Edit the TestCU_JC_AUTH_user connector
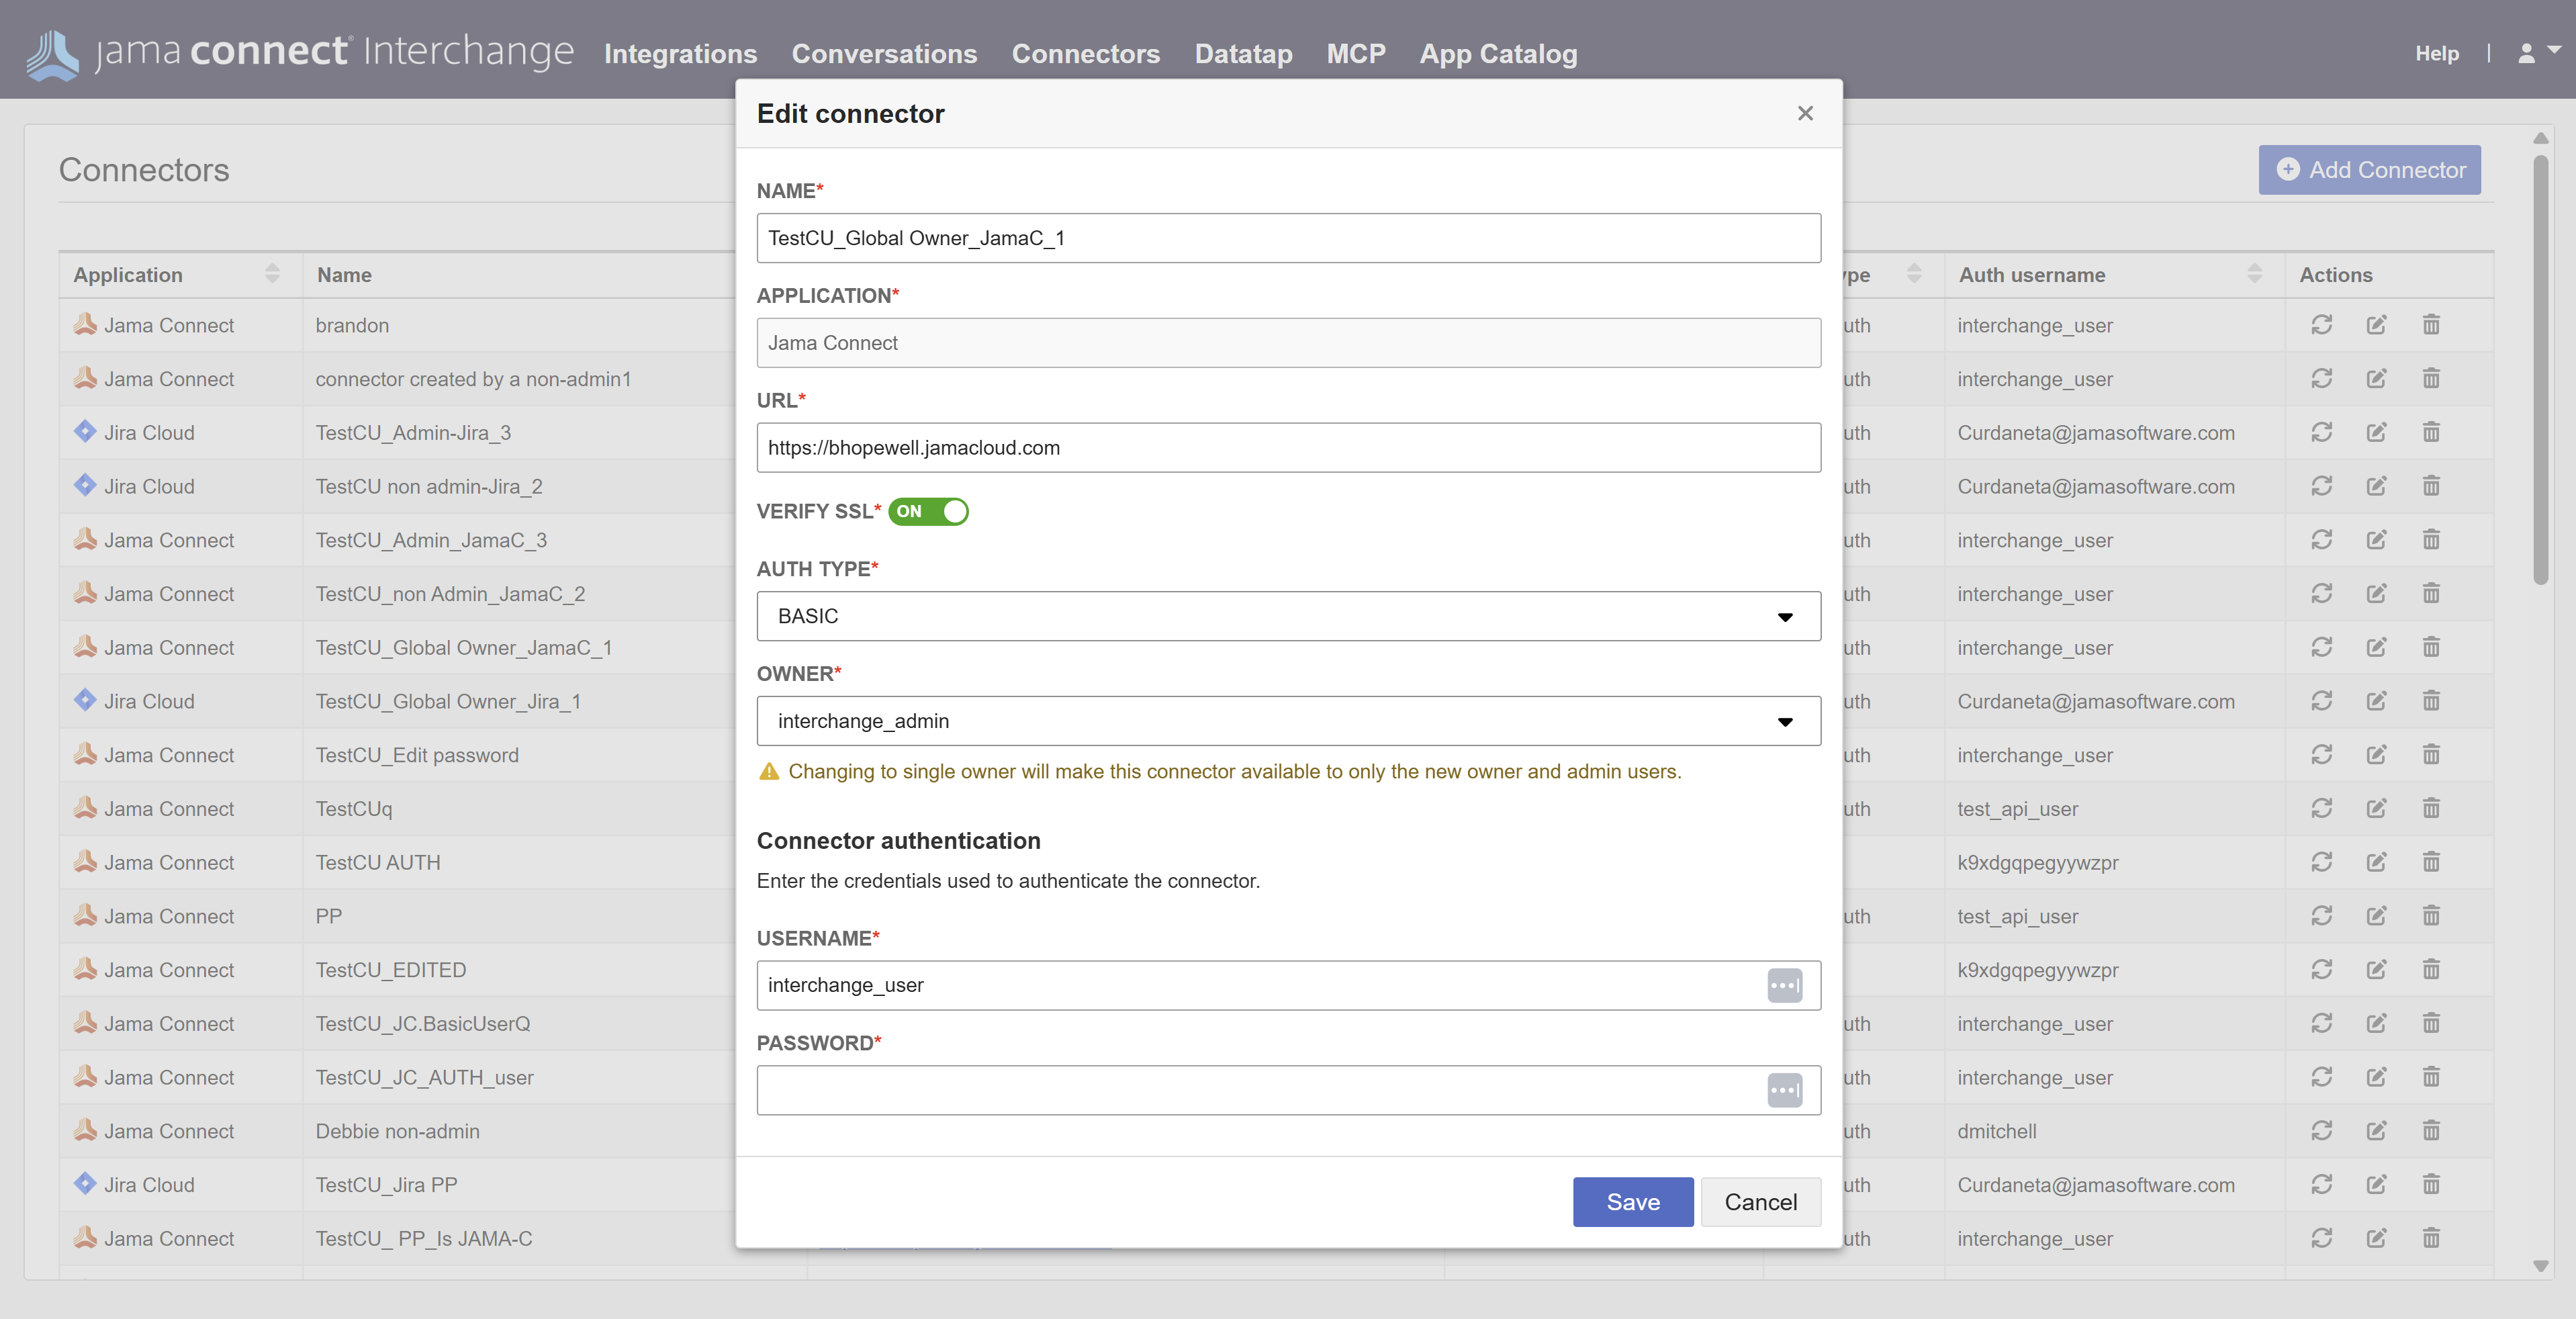 coord(2376,1077)
